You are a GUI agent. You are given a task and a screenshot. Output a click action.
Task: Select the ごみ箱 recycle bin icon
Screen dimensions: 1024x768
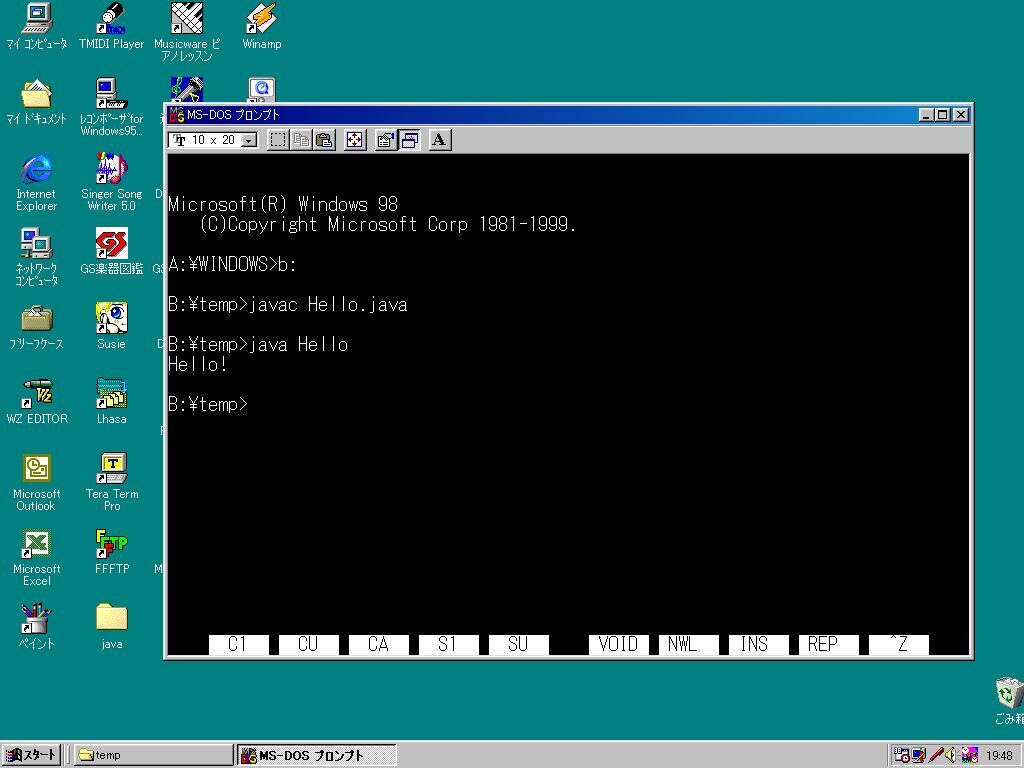pyautogui.click(x=1008, y=701)
